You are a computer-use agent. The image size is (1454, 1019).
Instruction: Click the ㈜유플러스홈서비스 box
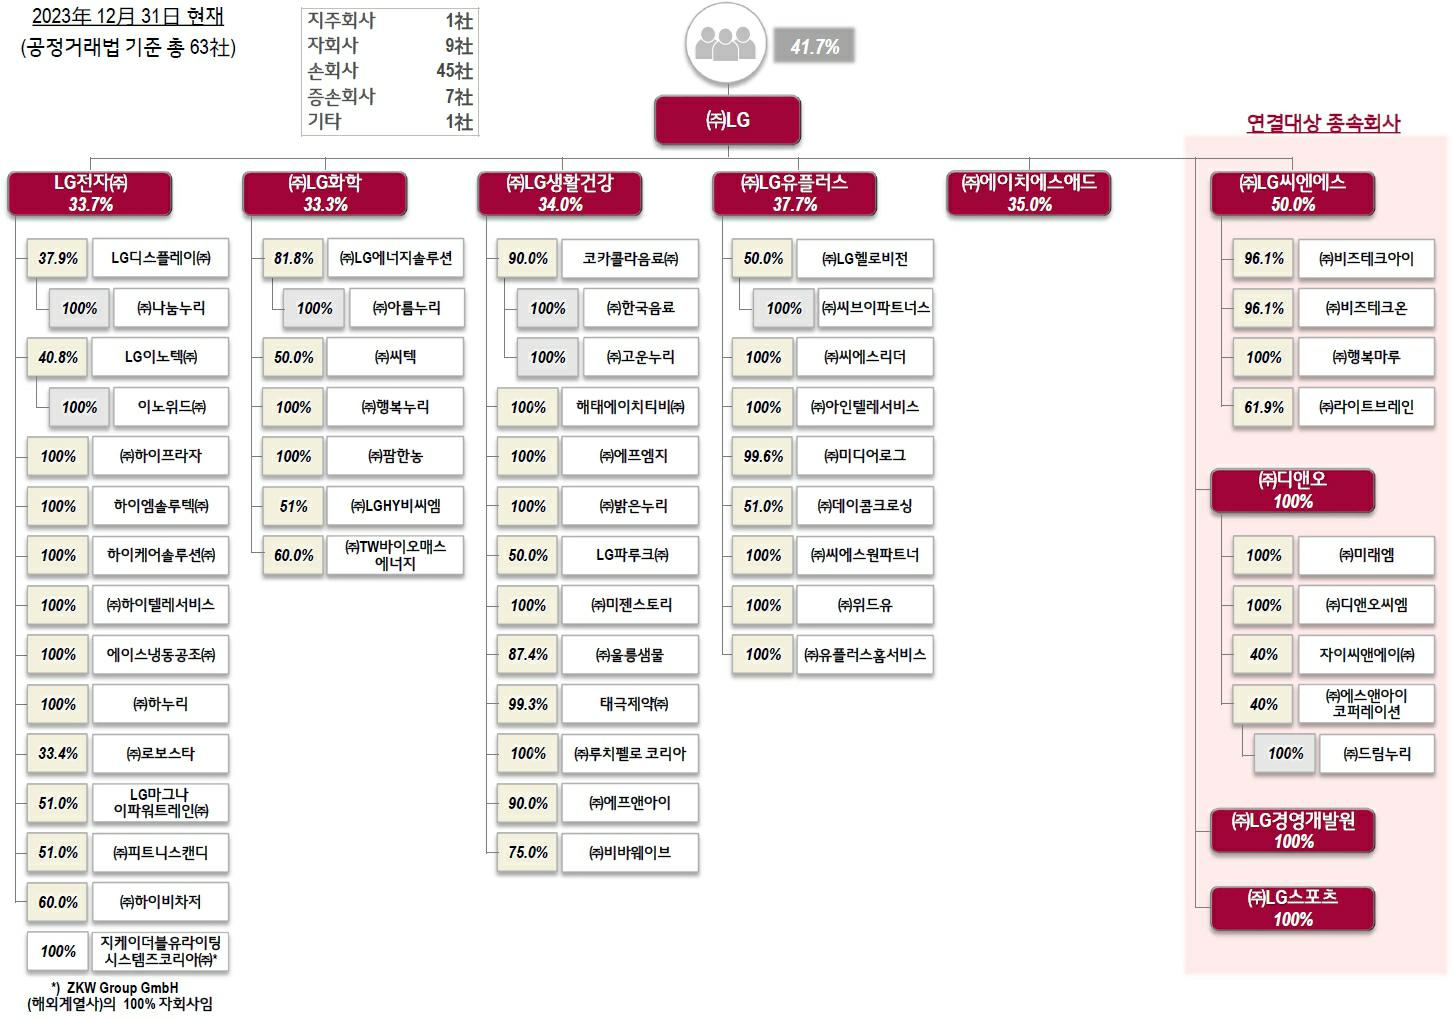(x=865, y=655)
